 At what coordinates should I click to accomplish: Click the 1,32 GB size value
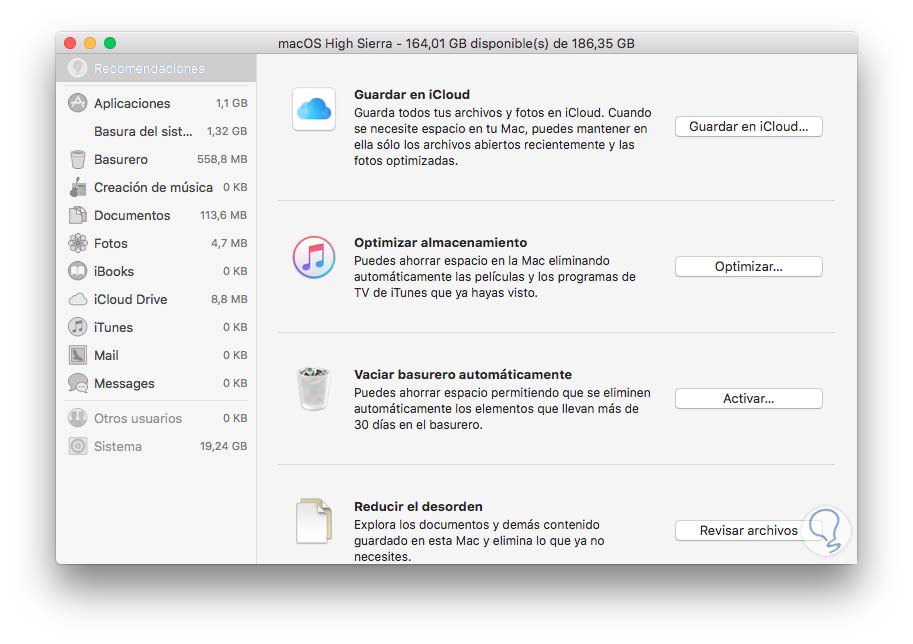click(227, 131)
